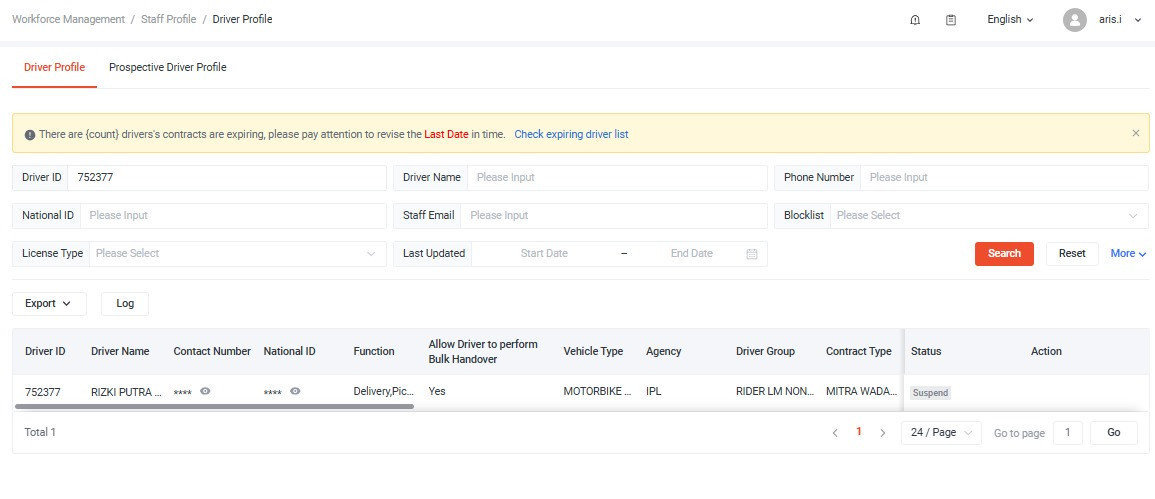Open the English language dropdown
The image size is (1155, 499).
1010,20
